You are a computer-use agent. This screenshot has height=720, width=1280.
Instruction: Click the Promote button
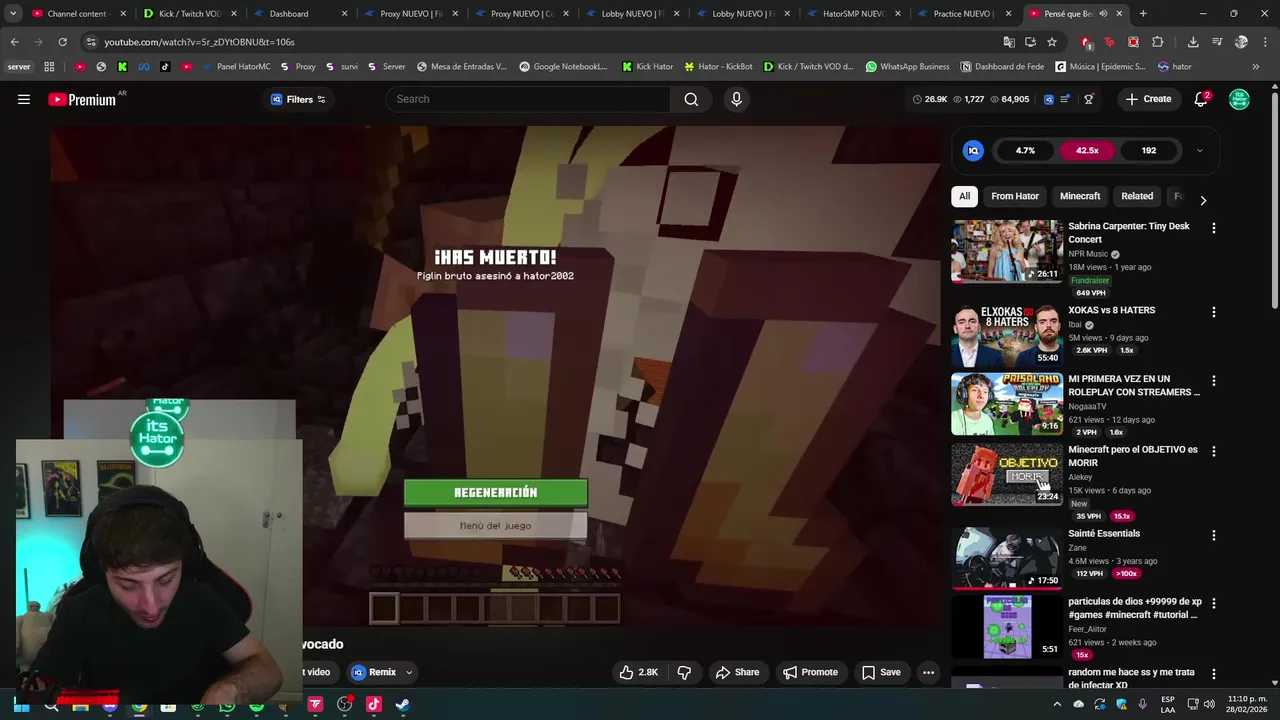pos(810,672)
